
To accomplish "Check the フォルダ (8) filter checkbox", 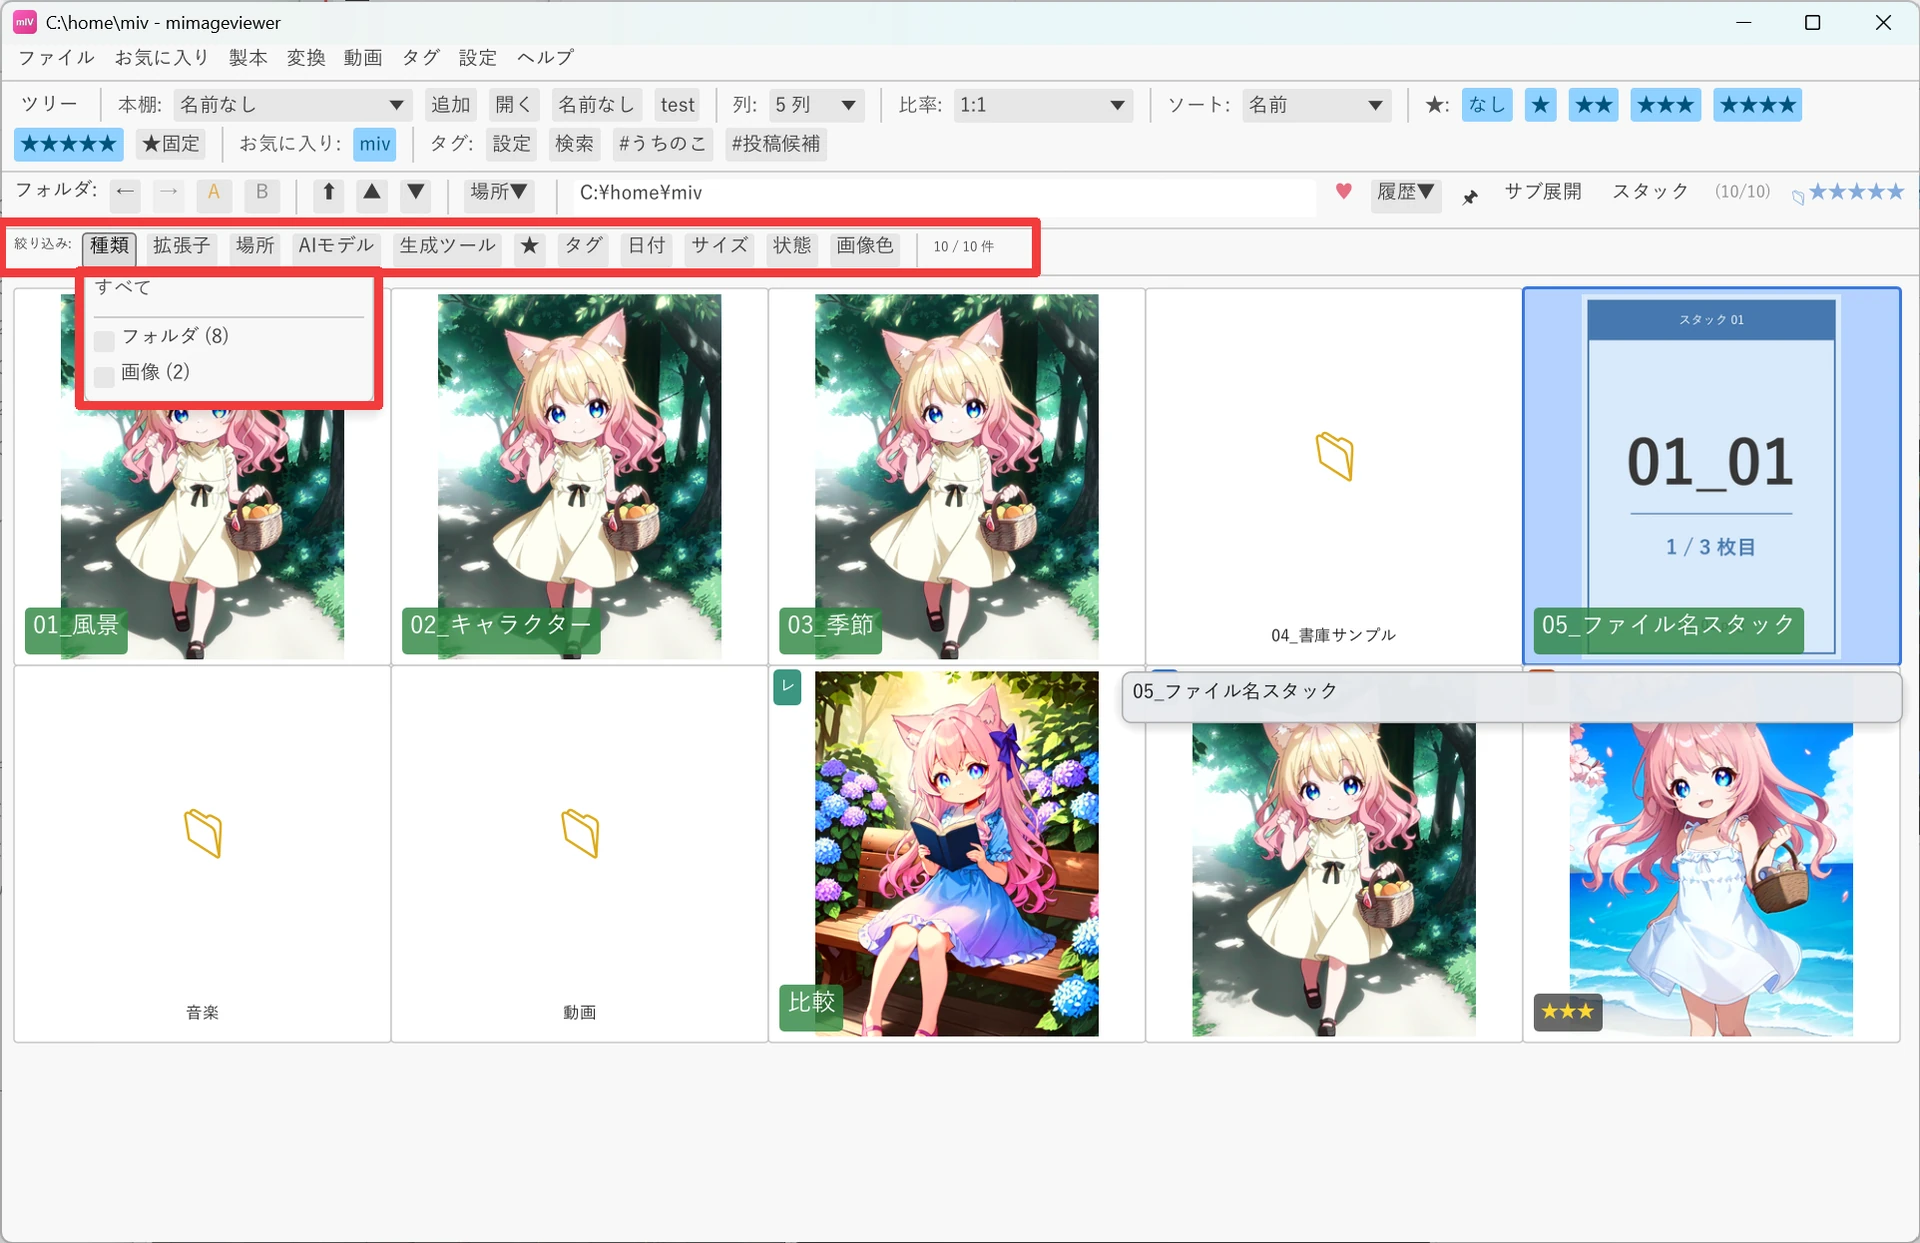I will coord(104,341).
